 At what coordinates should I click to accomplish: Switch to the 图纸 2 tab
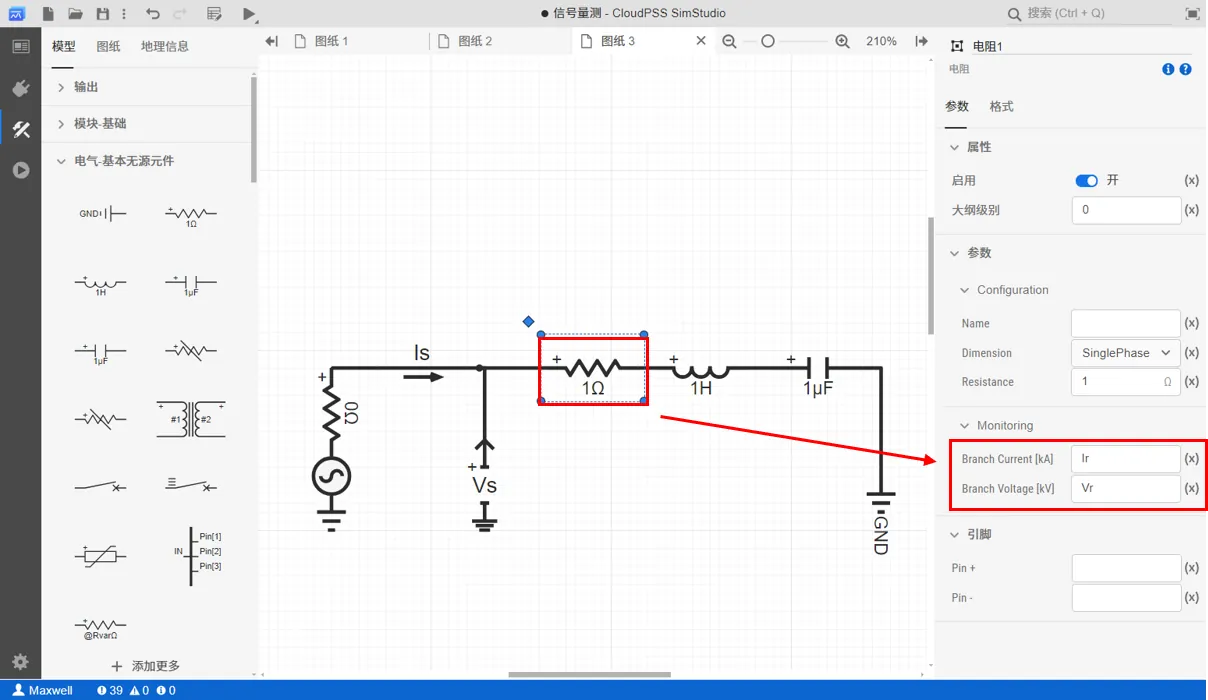[475, 41]
